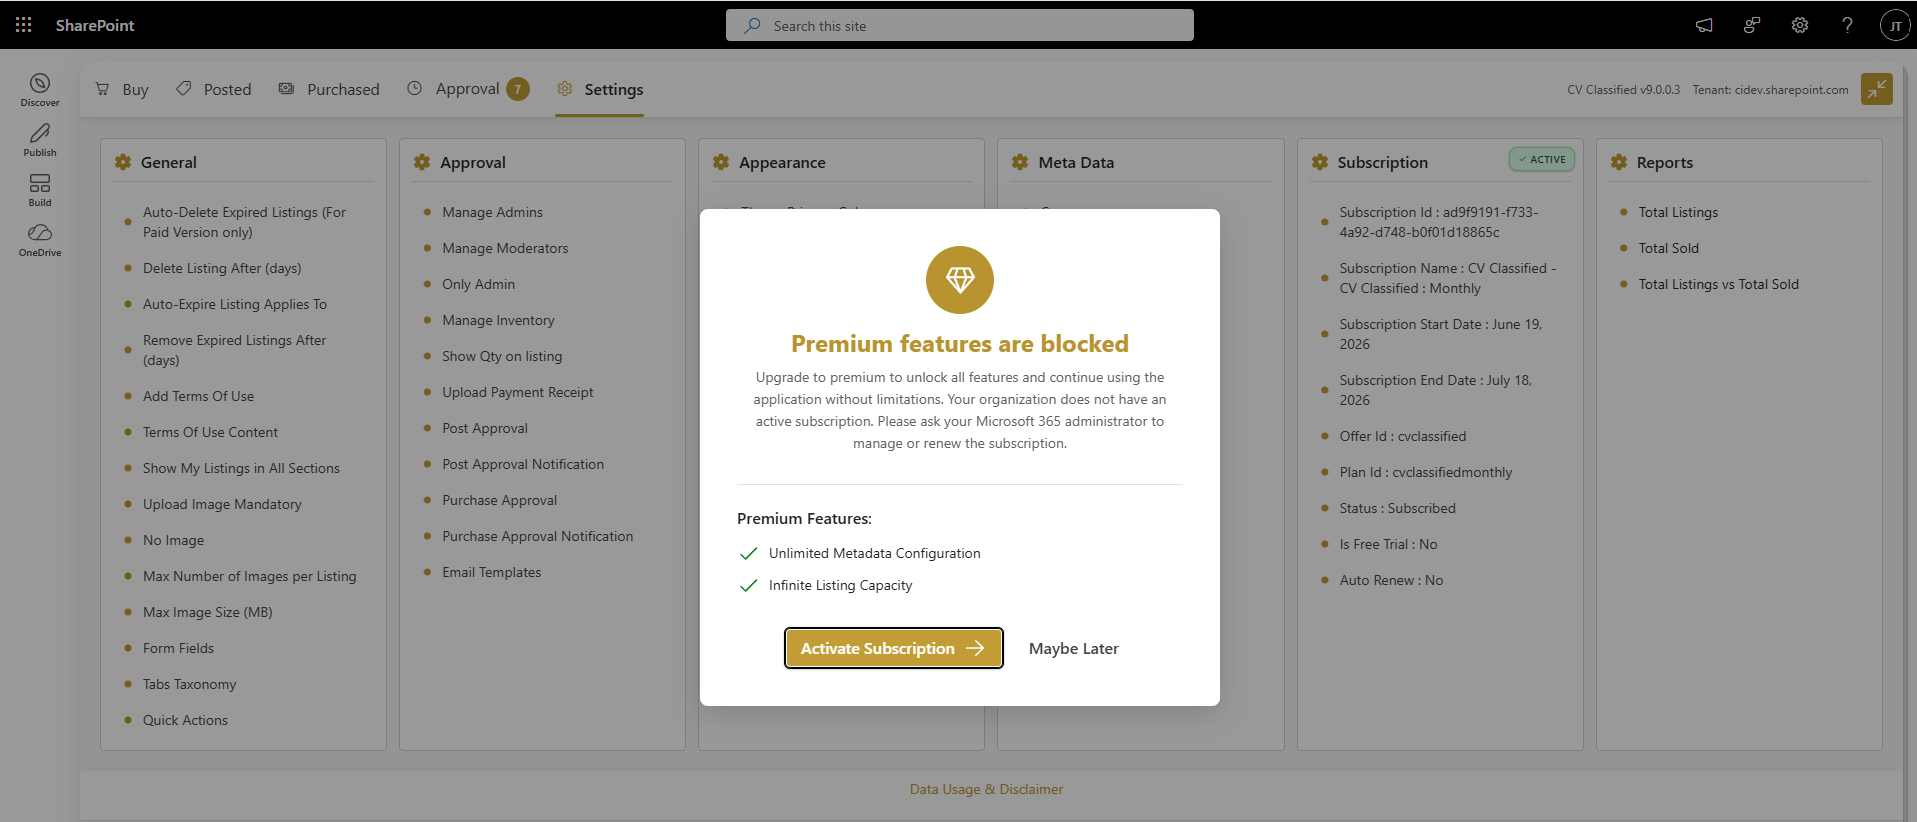Select the Purchased tab
The height and width of the screenshot is (822, 1917).
coord(329,89)
